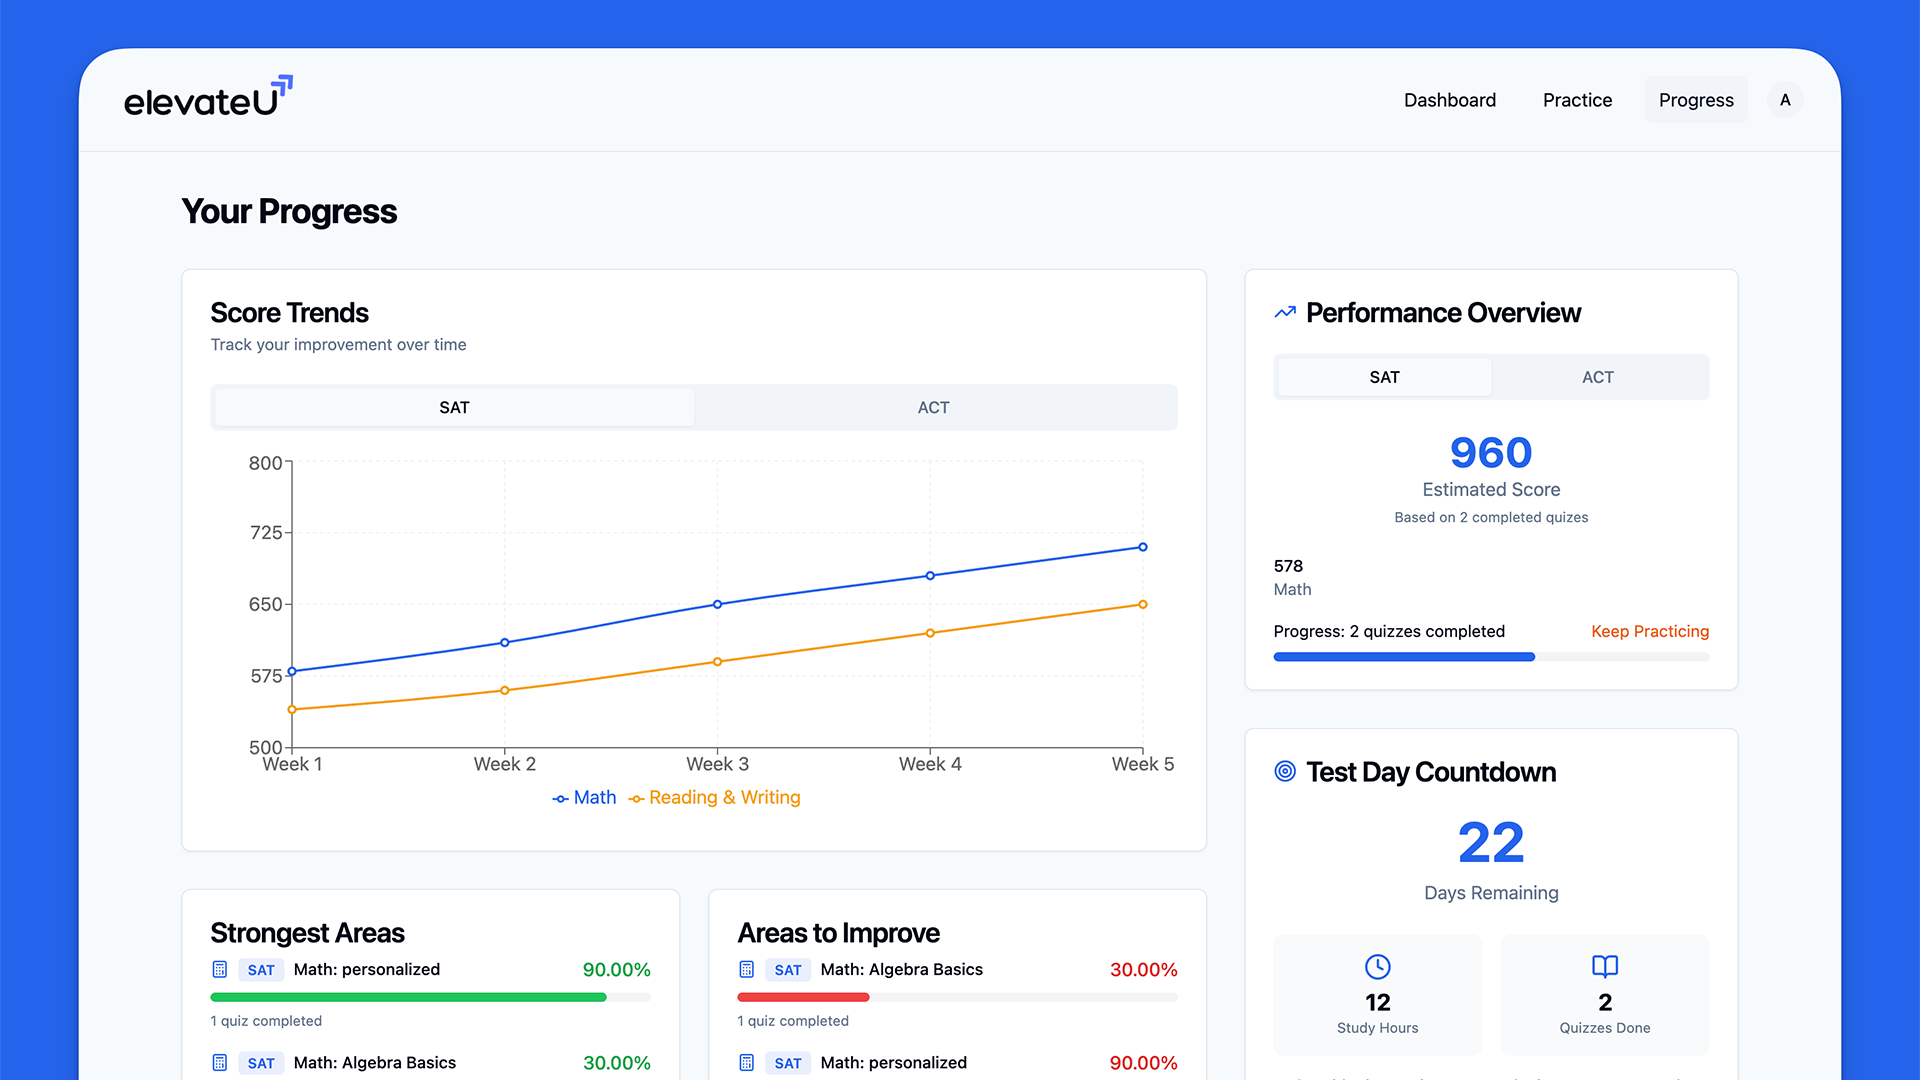This screenshot has width=1920, height=1080.
Task: Click the quizzes completed progress bar
Action: (1491, 657)
